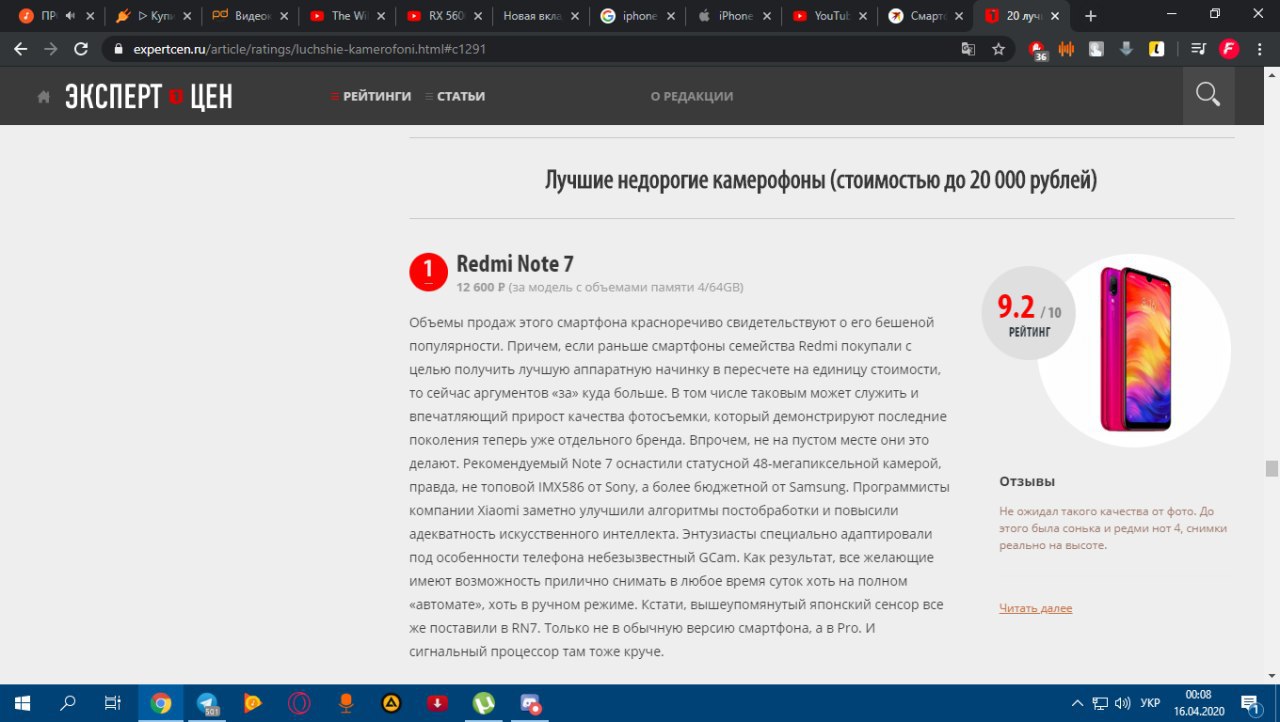Open Opera browser from the taskbar

point(299,703)
